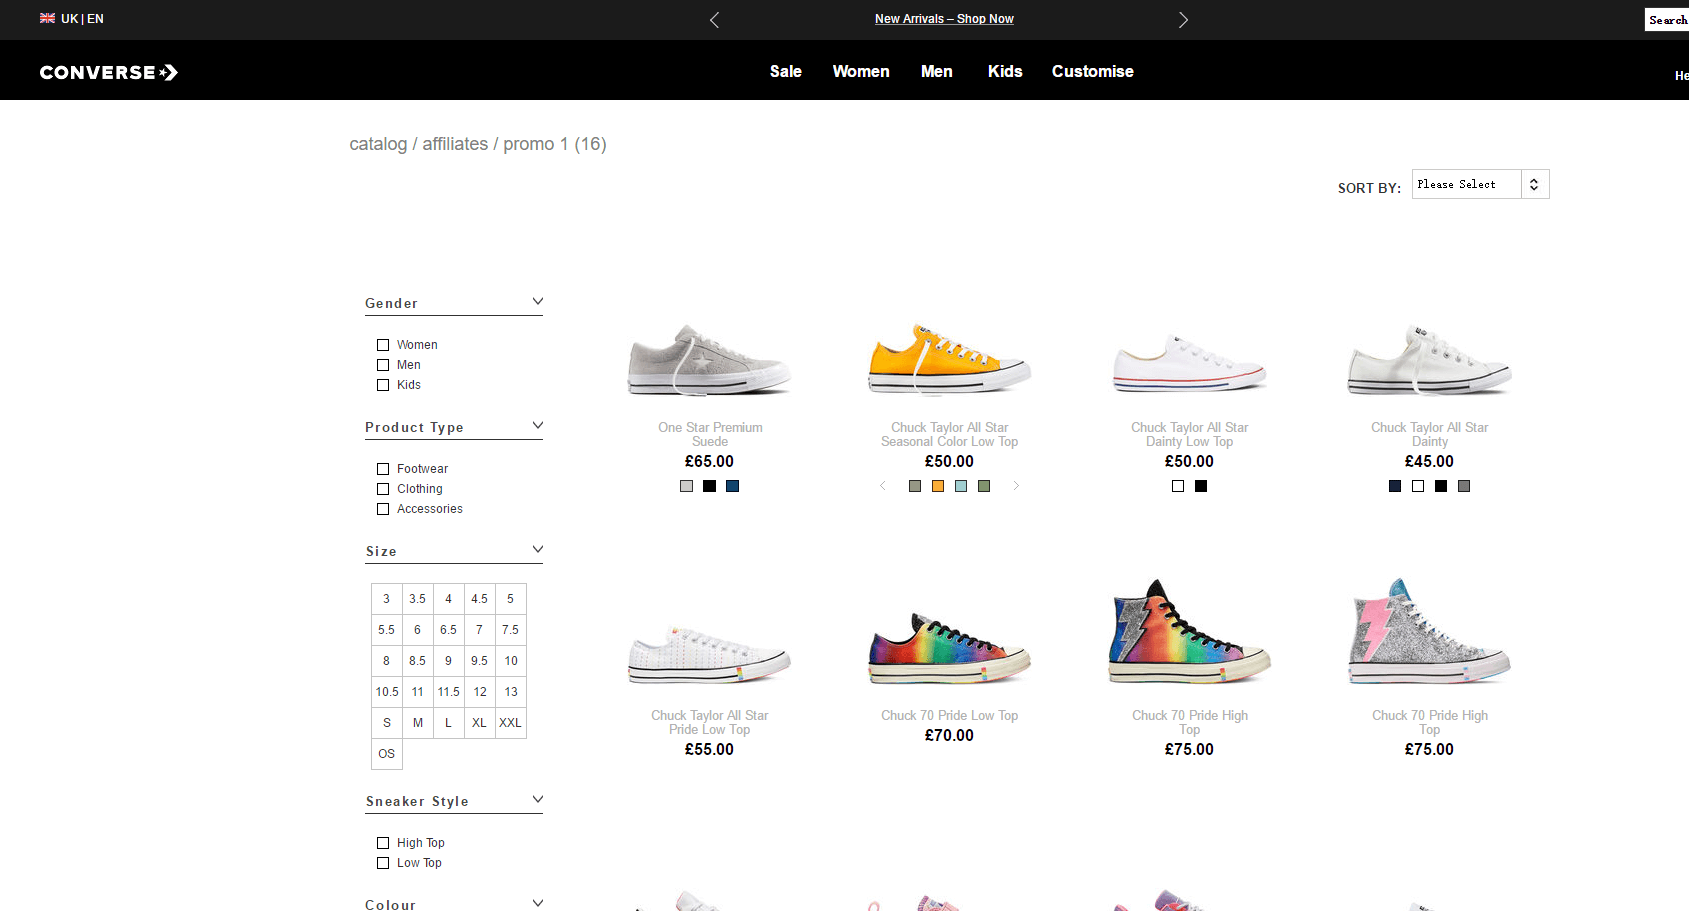Open the Sale menu

pos(786,72)
